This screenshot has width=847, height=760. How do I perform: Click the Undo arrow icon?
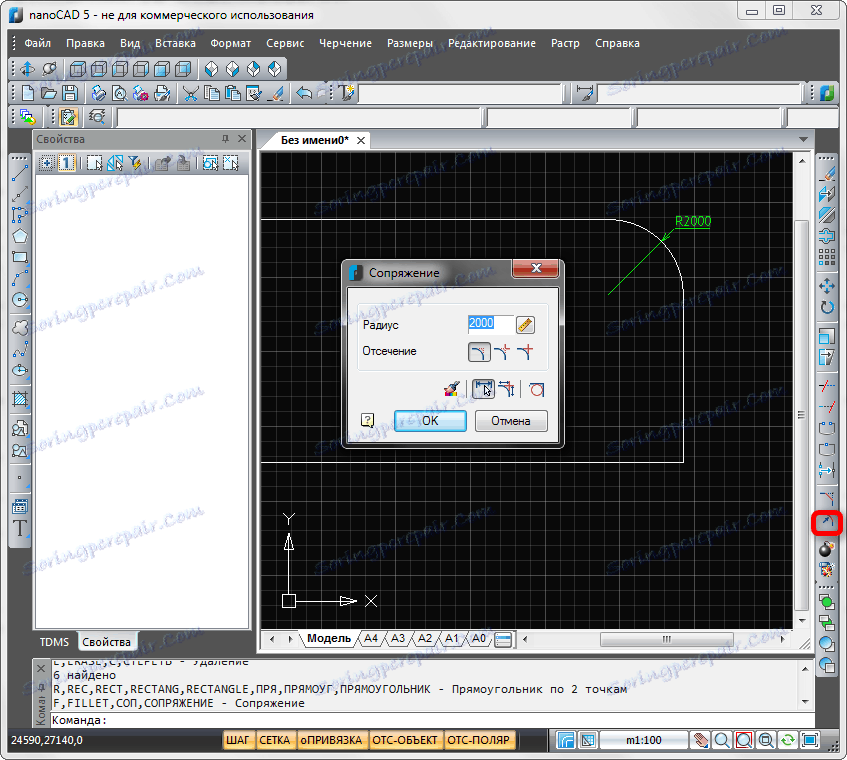[x=303, y=93]
